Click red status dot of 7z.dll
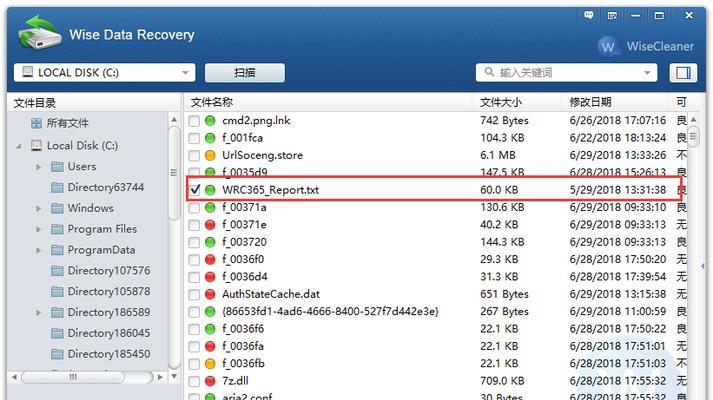This screenshot has width=713, height=400. pyautogui.click(x=210, y=381)
